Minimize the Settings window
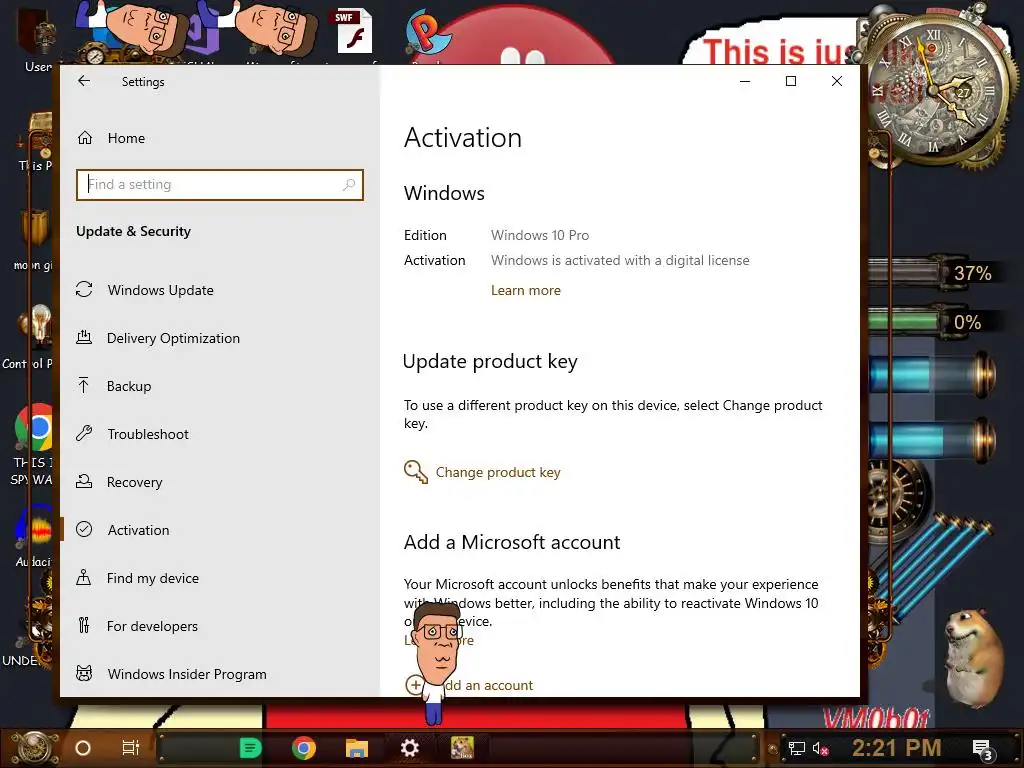This screenshot has height=768, width=1024. click(x=745, y=81)
